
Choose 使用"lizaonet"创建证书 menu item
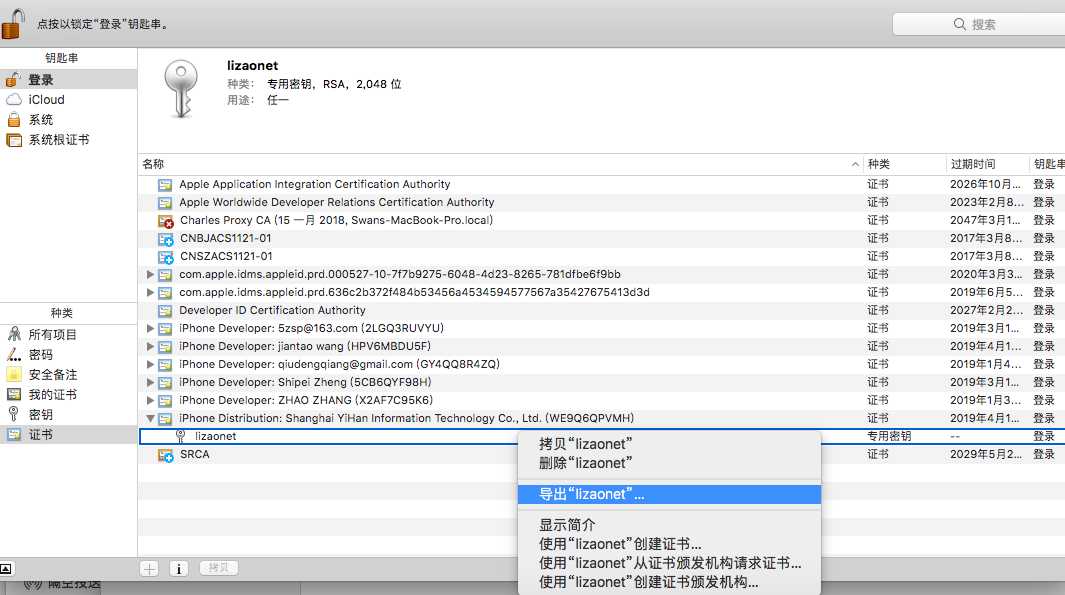click(x=669, y=543)
